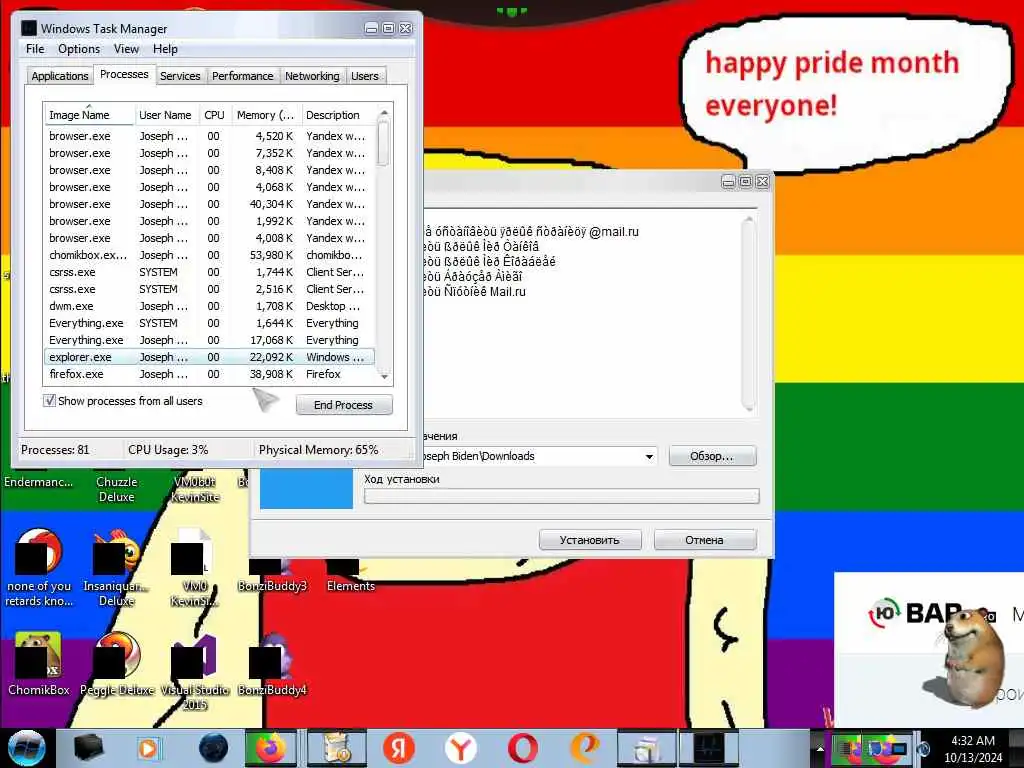Open Insaniquarium Deluxe desktop shortcut
This screenshot has height=768, width=1024.
point(117,568)
